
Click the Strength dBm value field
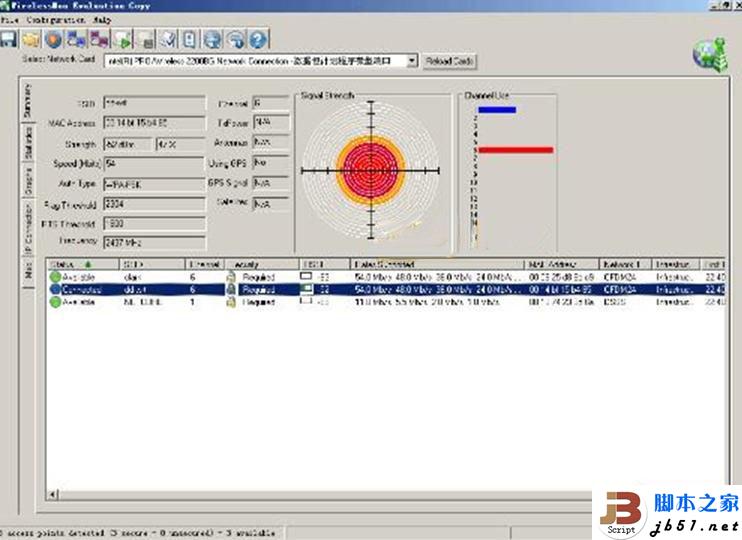(128, 144)
